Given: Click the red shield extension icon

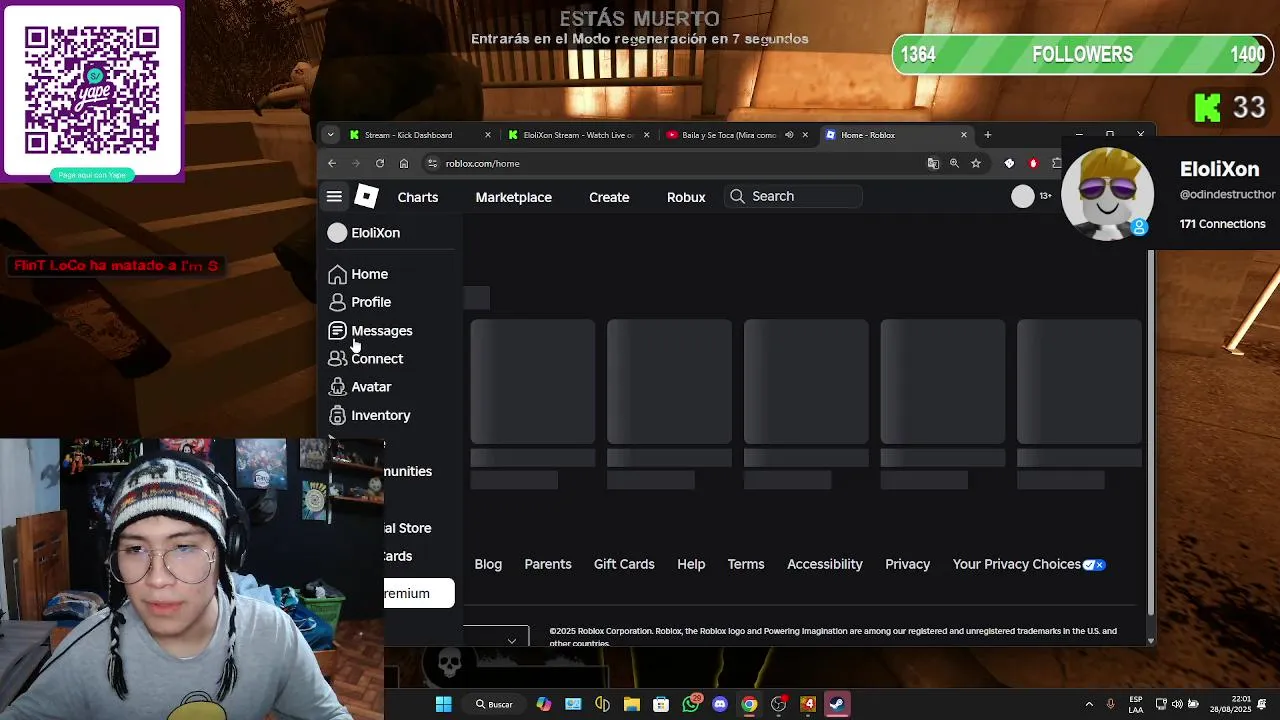Looking at the screenshot, I should coord(1033,163).
